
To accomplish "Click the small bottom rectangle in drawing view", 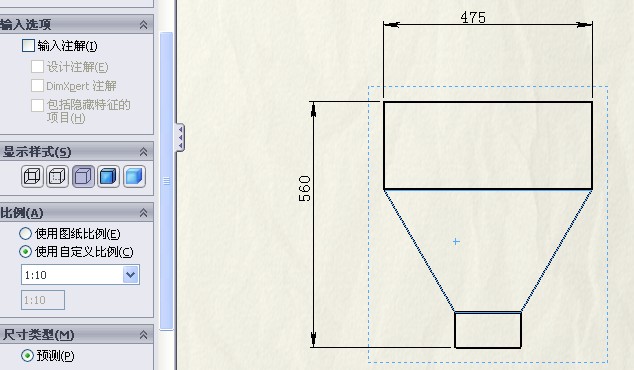I will pyautogui.click(x=488, y=330).
